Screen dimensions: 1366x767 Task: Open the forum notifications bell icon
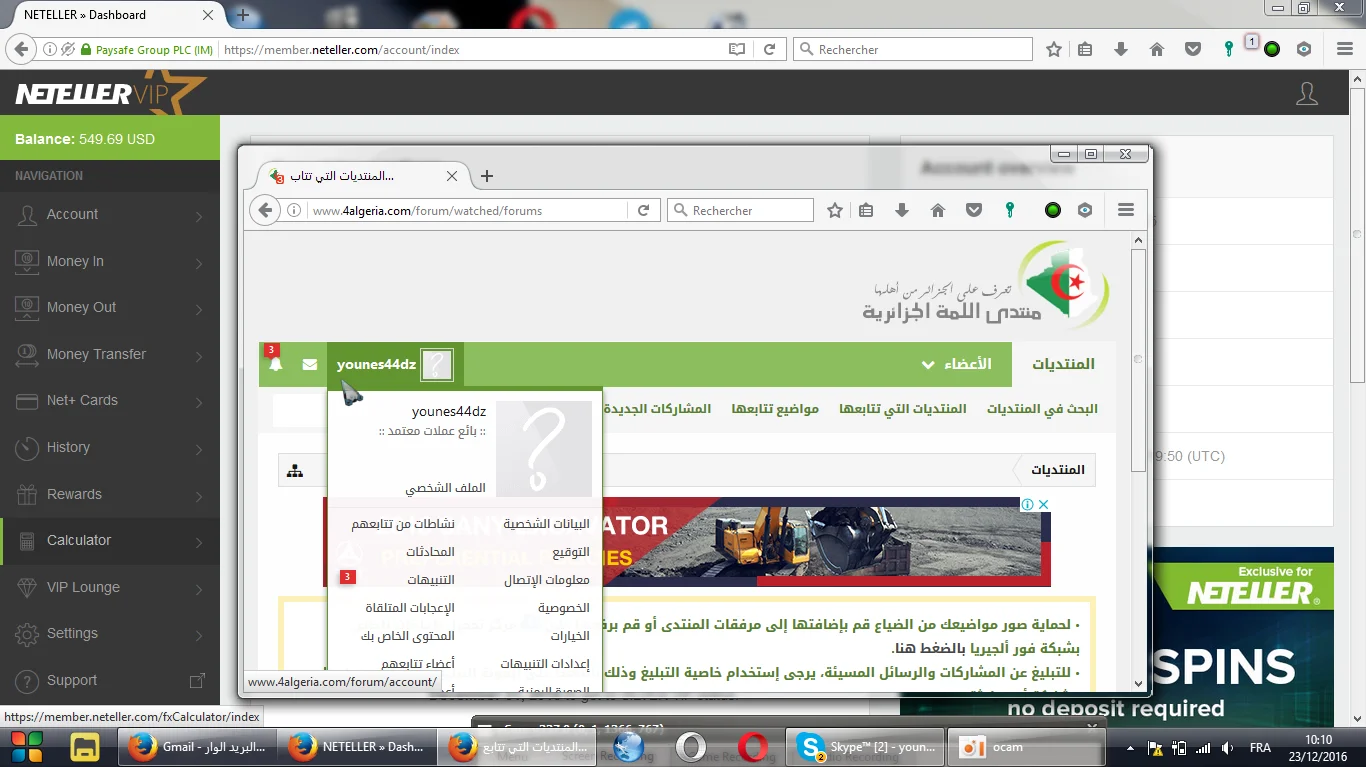(275, 365)
